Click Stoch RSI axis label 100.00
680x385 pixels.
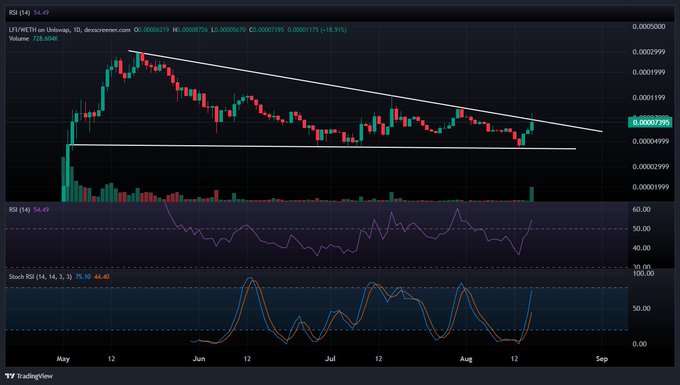(643, 274)
